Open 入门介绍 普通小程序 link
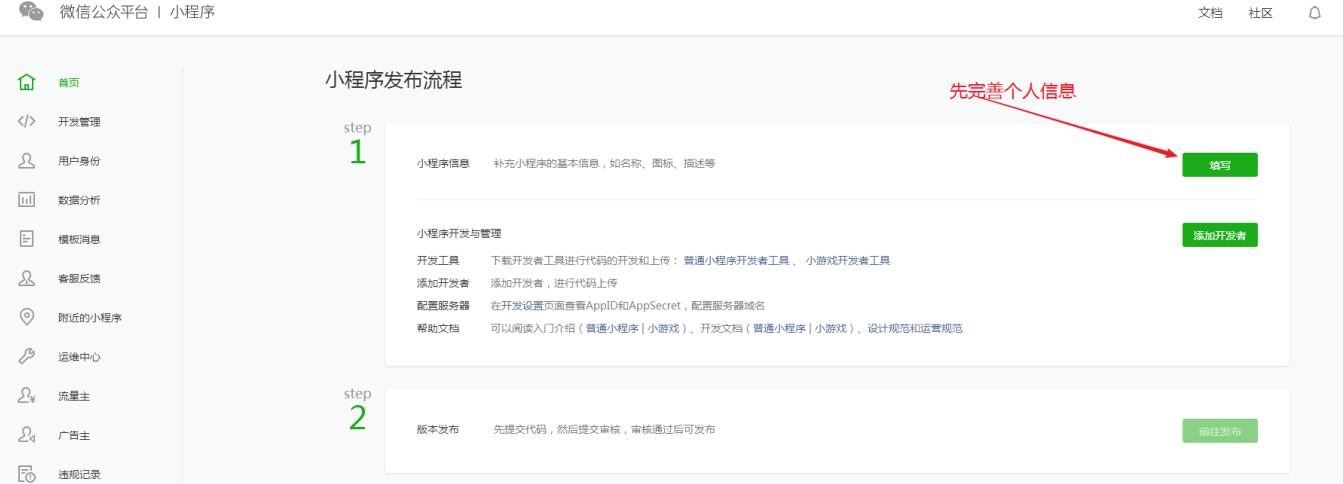The image size is (1343, 484). [x=612, y=328]
